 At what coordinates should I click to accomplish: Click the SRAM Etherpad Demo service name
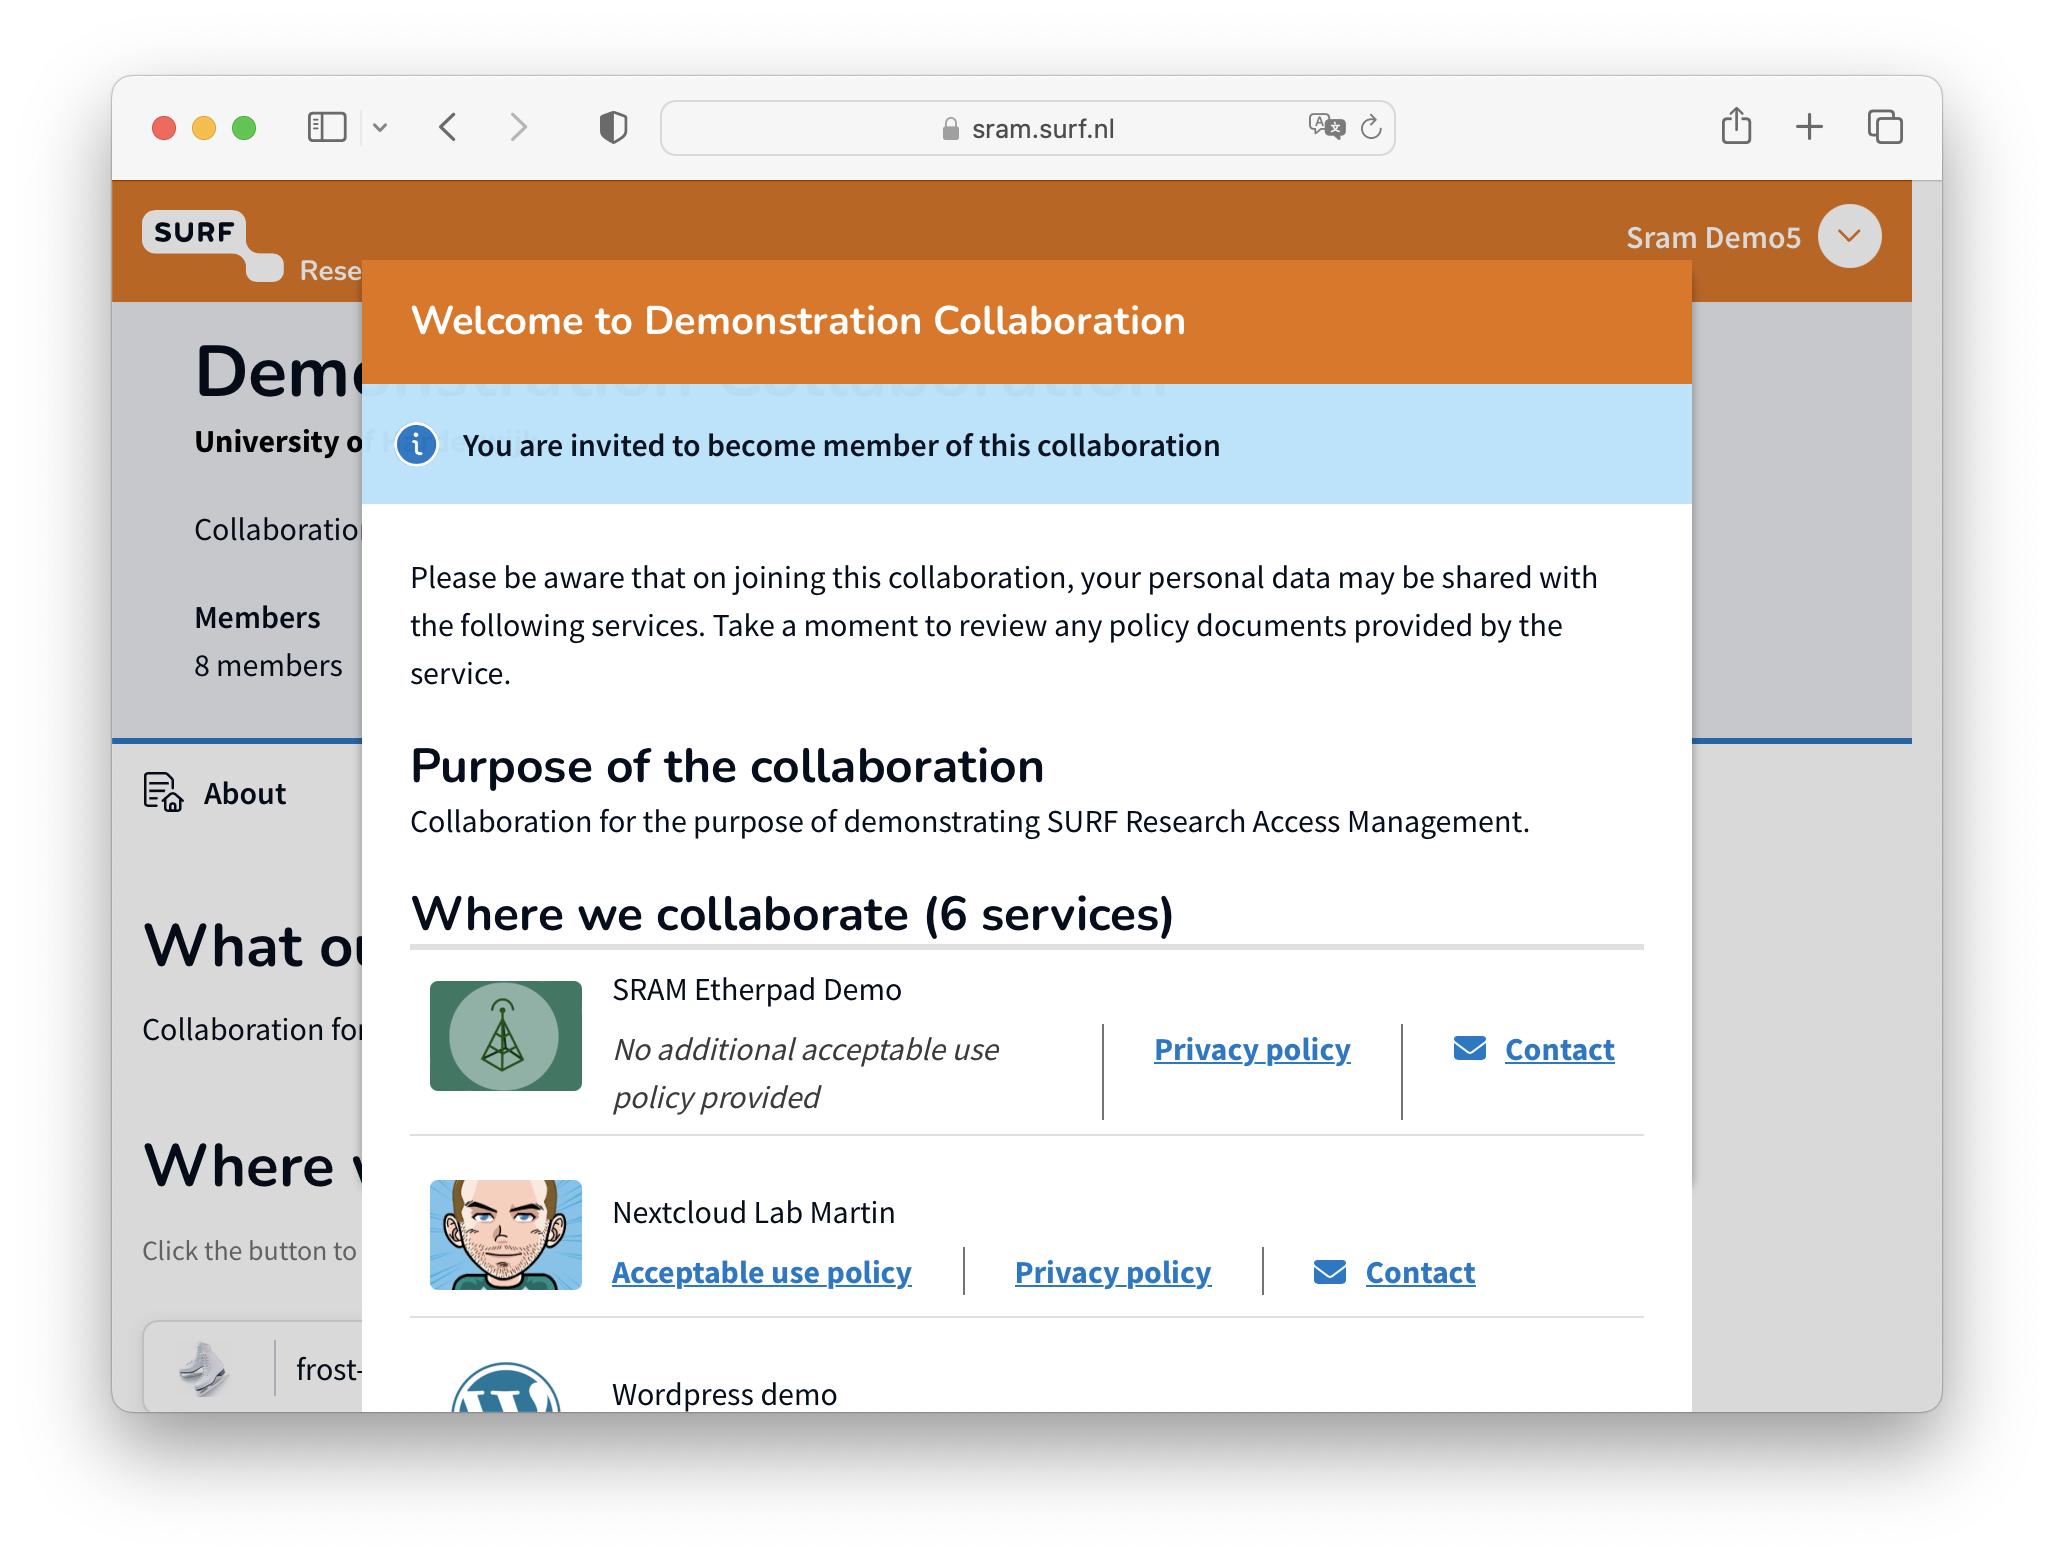click(x=757, y=989)
